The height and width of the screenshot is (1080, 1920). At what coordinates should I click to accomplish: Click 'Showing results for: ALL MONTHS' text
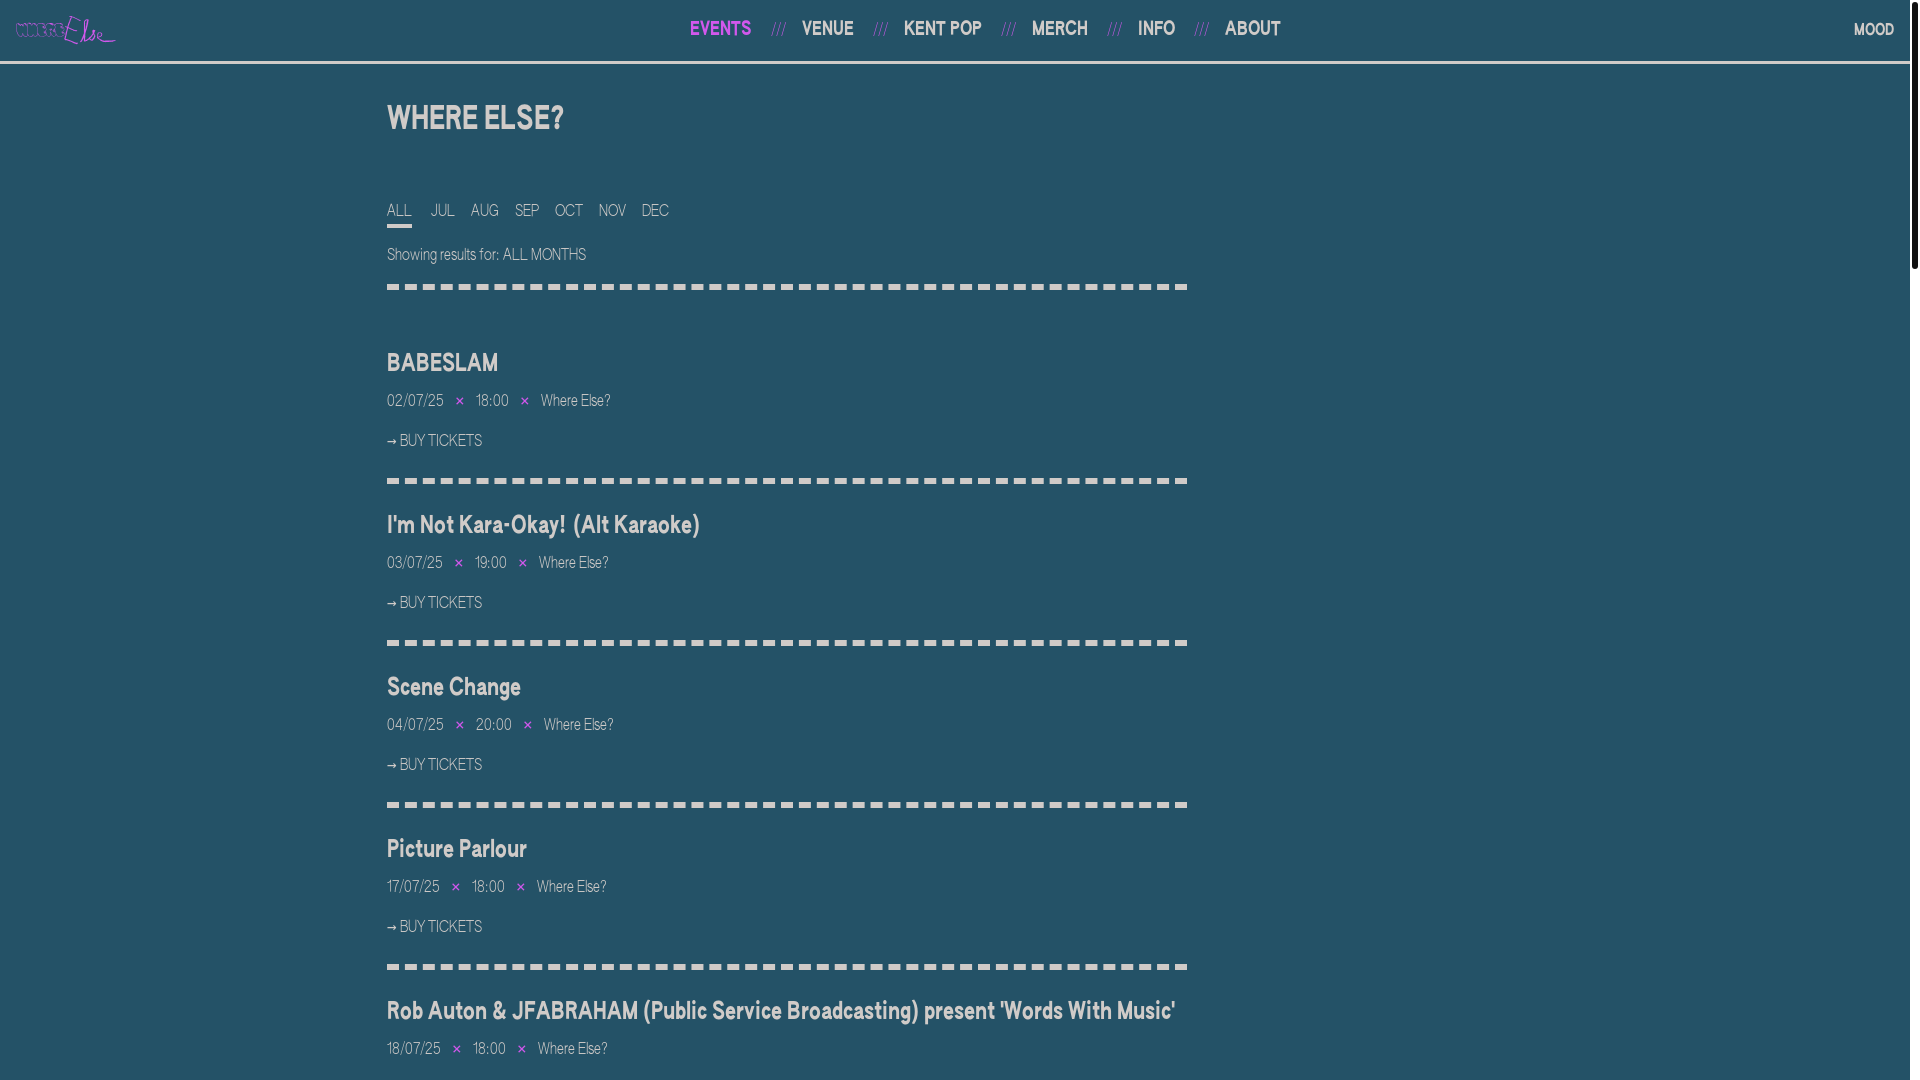pos(486,255)
